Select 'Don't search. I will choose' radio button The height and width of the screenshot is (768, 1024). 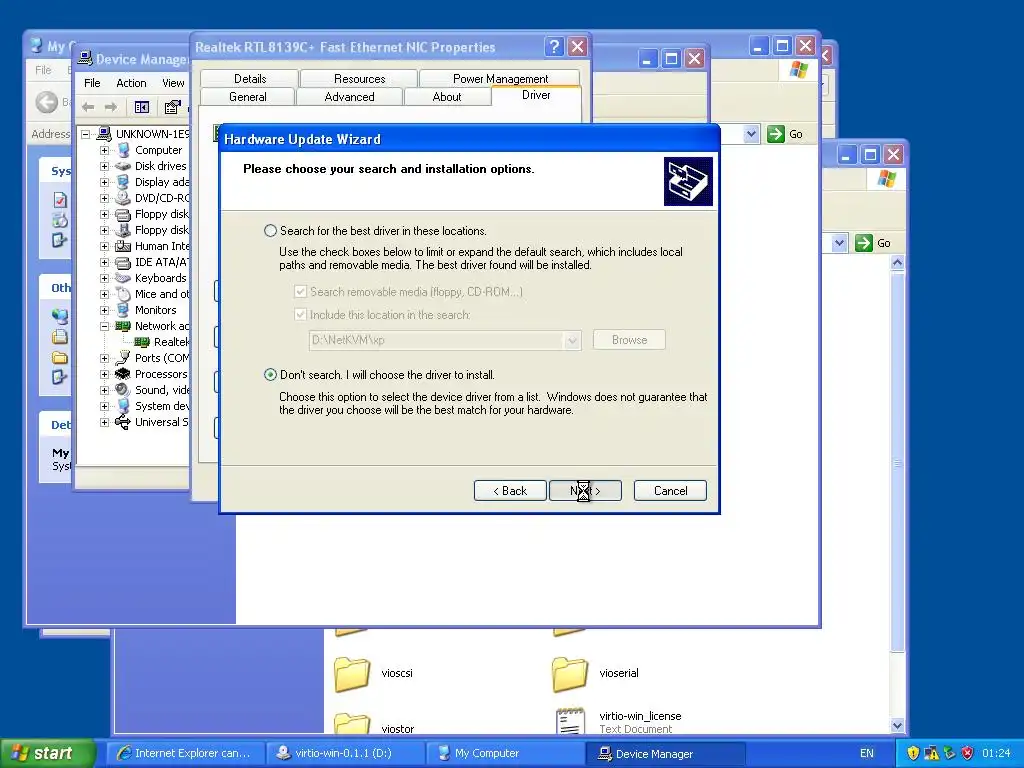coord(270,375)
